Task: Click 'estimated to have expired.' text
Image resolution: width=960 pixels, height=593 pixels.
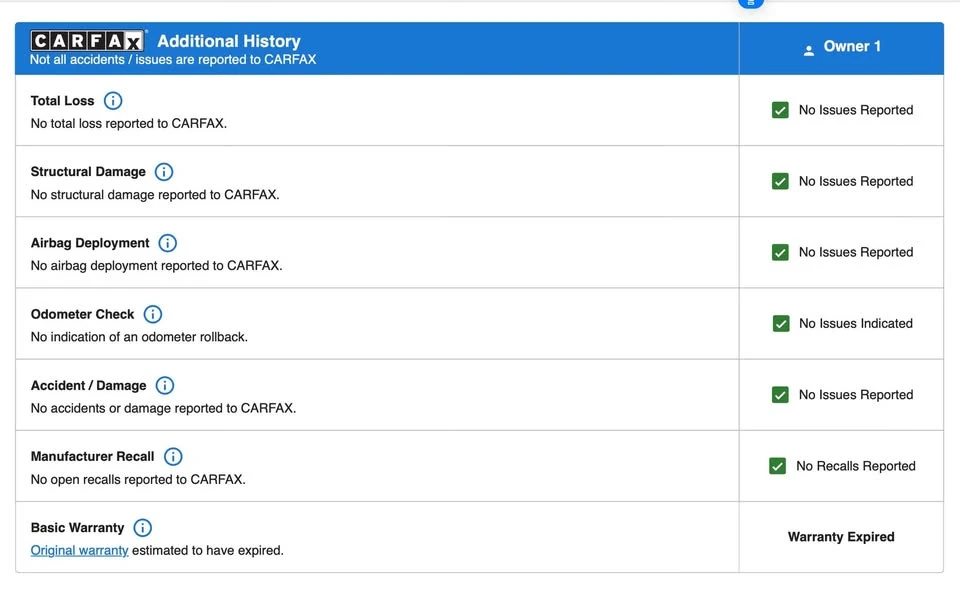Action: click(208, 550)
